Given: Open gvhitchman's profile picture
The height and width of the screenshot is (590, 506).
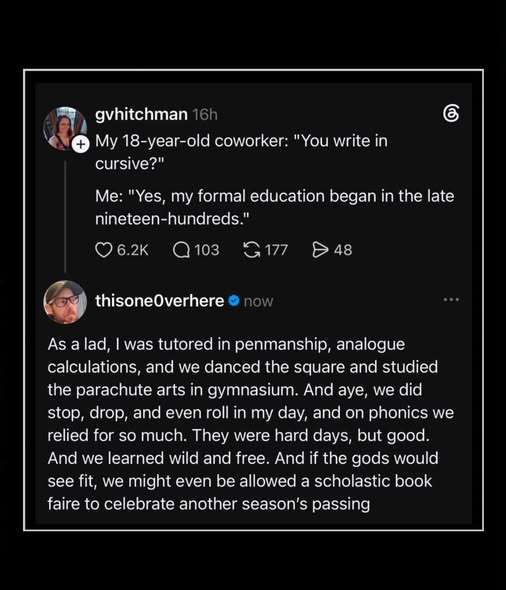Looking at the screenshot, I should tap(65, 128).
